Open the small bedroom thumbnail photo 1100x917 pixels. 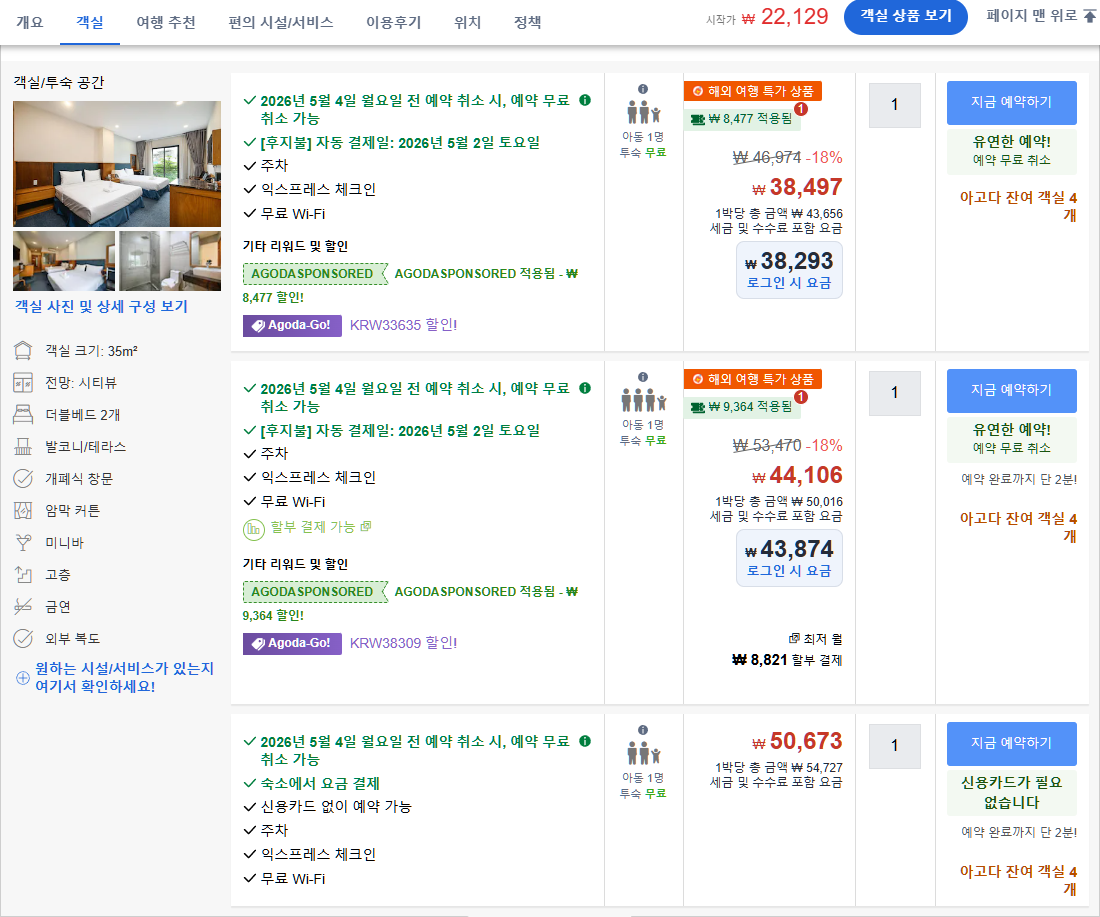click(x=64, y=261)
